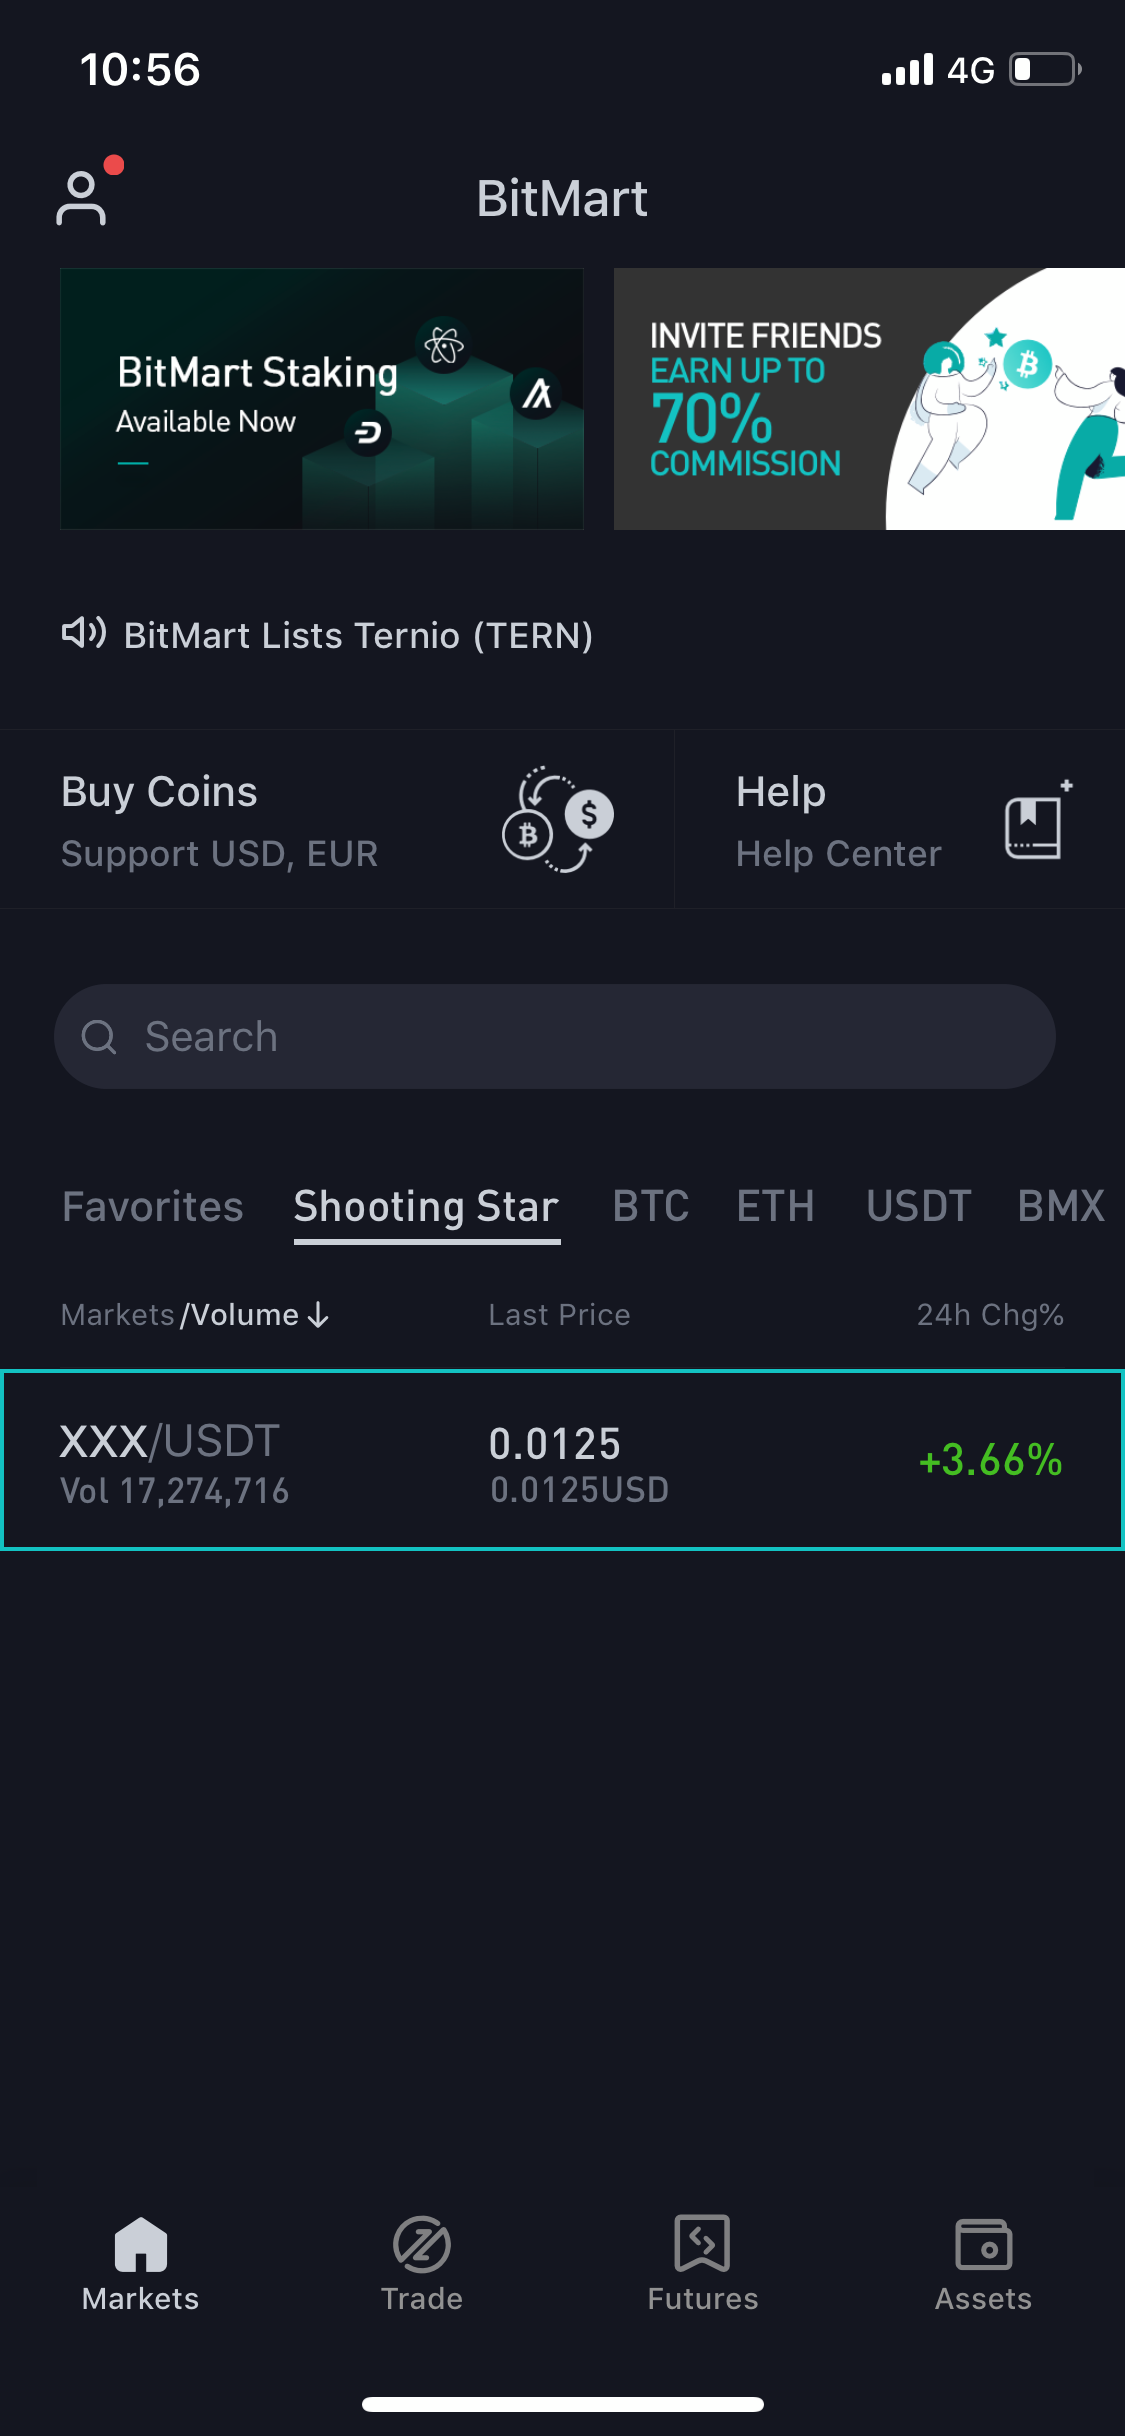Open the user profile icon
1125x2436 pixels.
point(82,197)
